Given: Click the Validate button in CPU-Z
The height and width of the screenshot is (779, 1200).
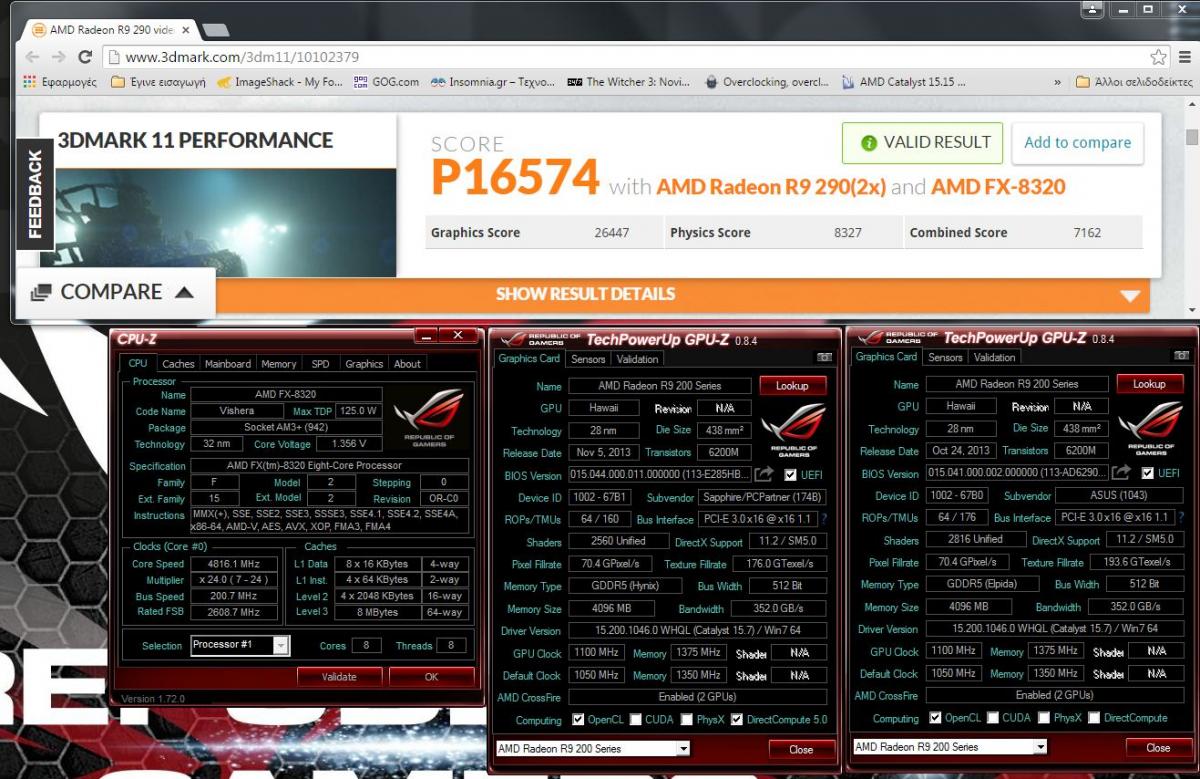Looking at the screenshot, I should pyautogui.click(x=339, y=677).
